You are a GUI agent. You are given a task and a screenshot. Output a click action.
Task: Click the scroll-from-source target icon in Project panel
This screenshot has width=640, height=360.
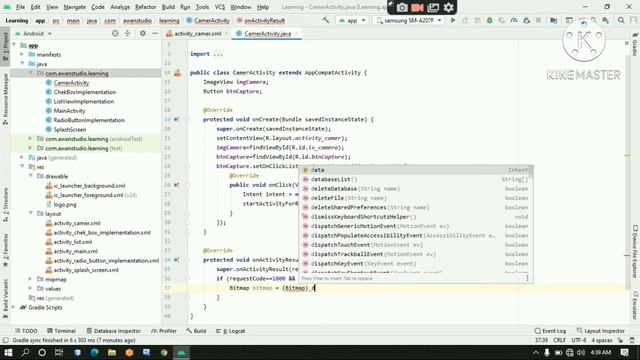[x=115, y=33]
